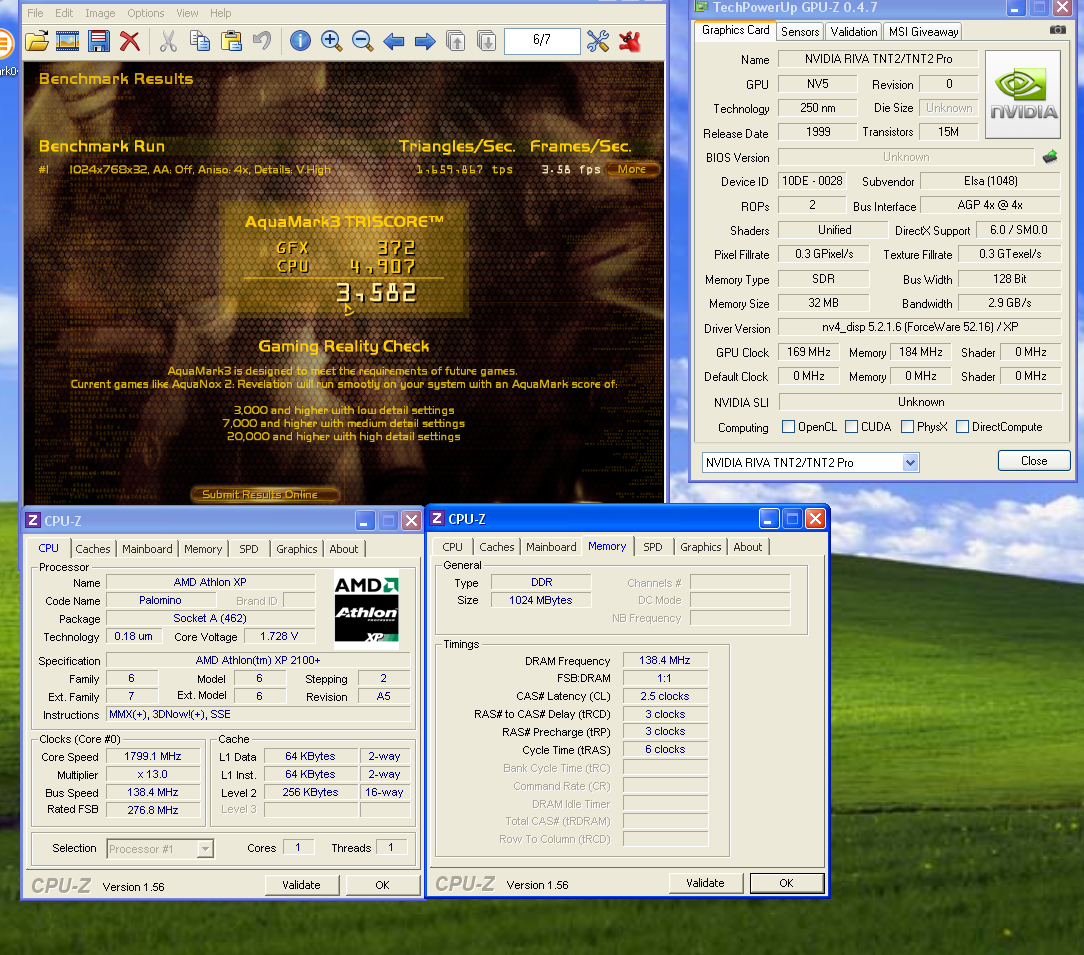Go to previous image with left arrow

pyautogui.click(x=393, y=41)
